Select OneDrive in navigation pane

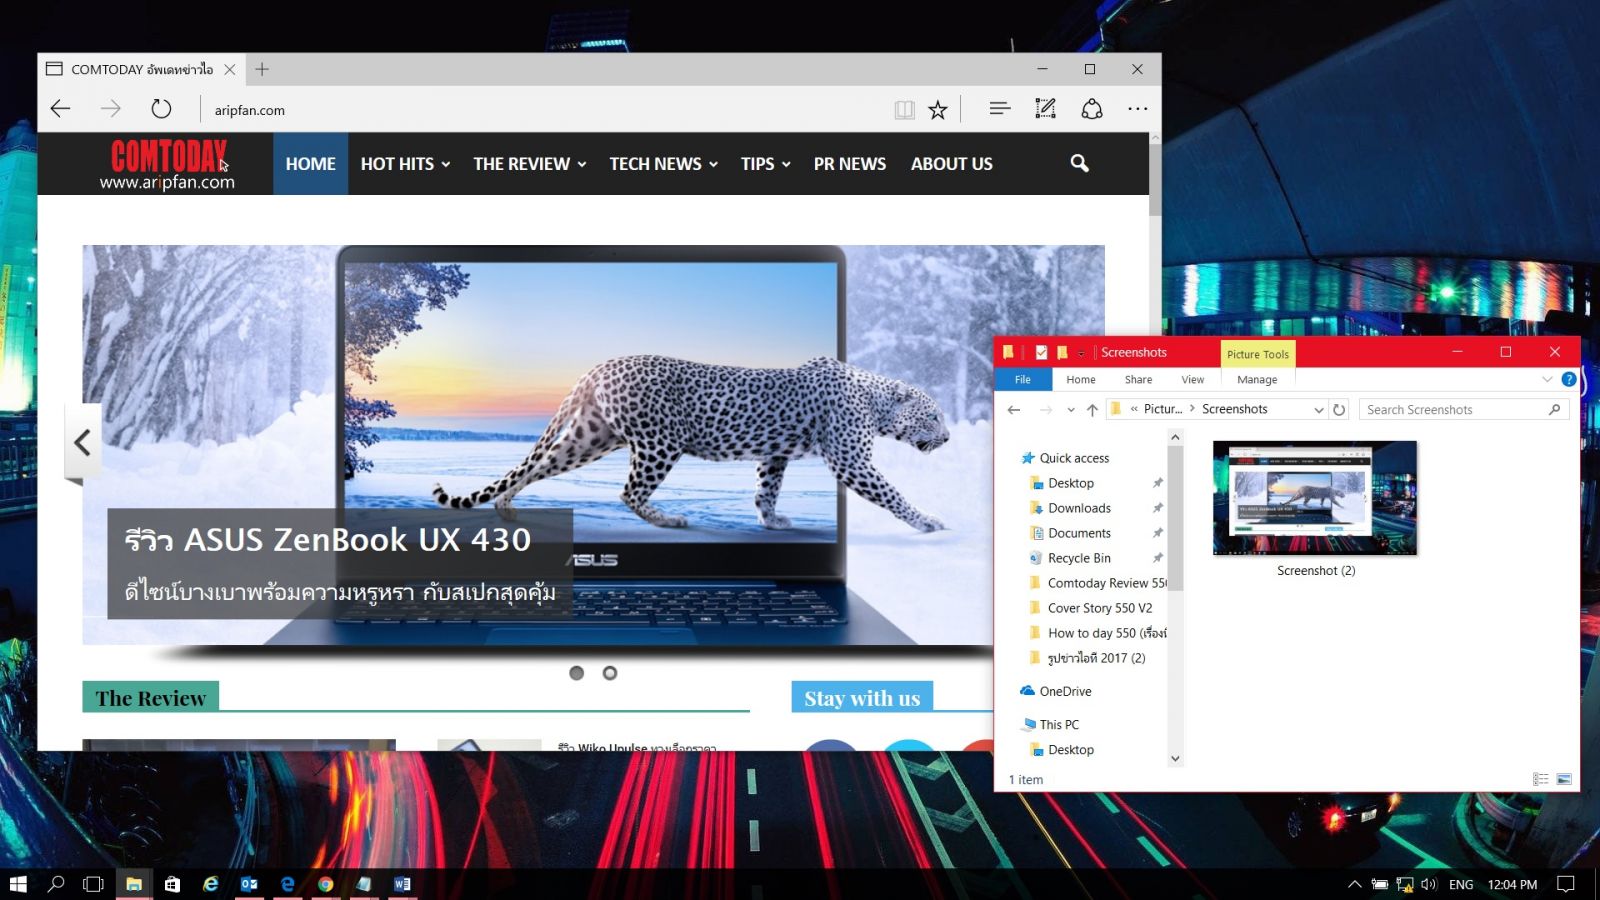pos(1065,691)
